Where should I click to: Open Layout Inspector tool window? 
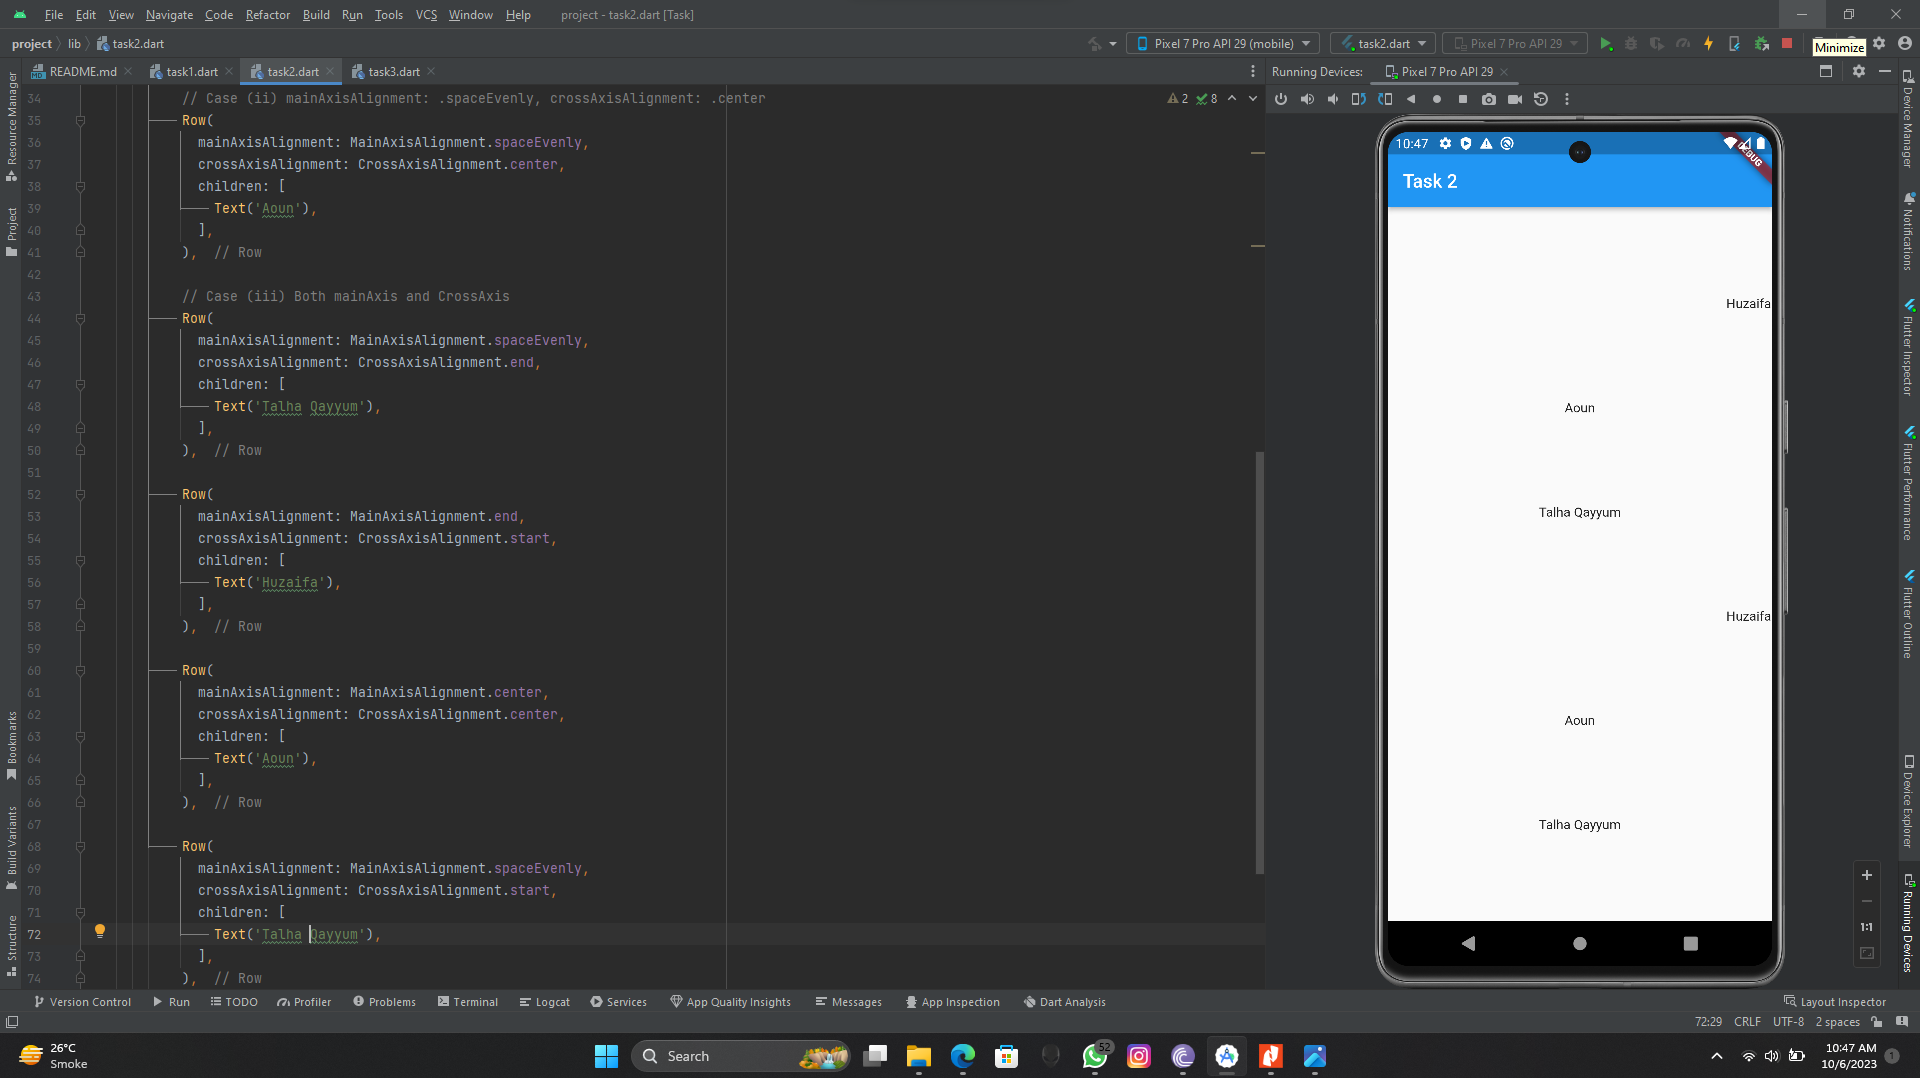(x=1835, y=1002)
